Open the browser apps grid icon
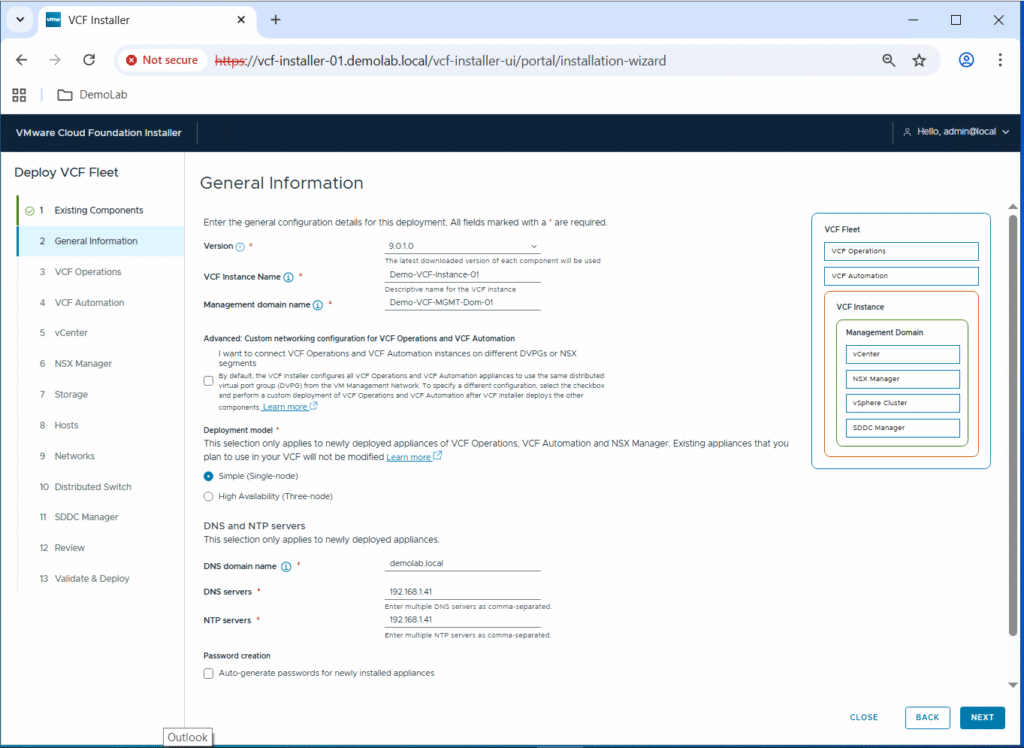Viewport: 1024px width, 748px height. tap(19, 95)
